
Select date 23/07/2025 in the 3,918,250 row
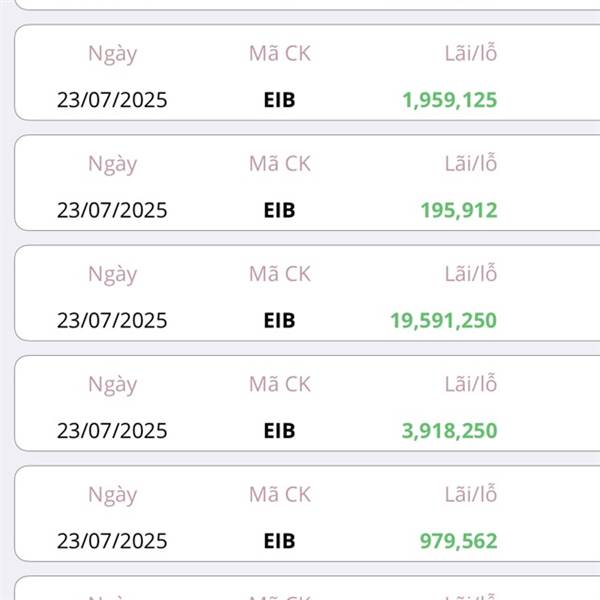tap(112, 430)
